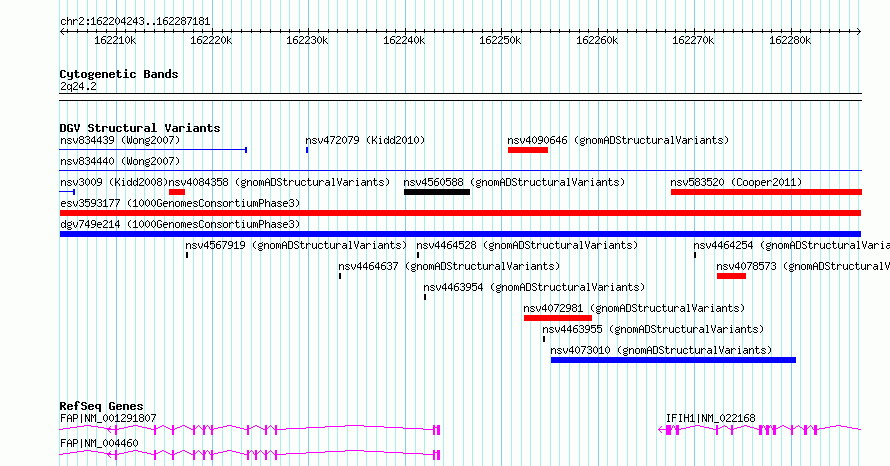Open the nsv472079 (Kidd2010) variant label
890x466 pixels.
[365, 140]
